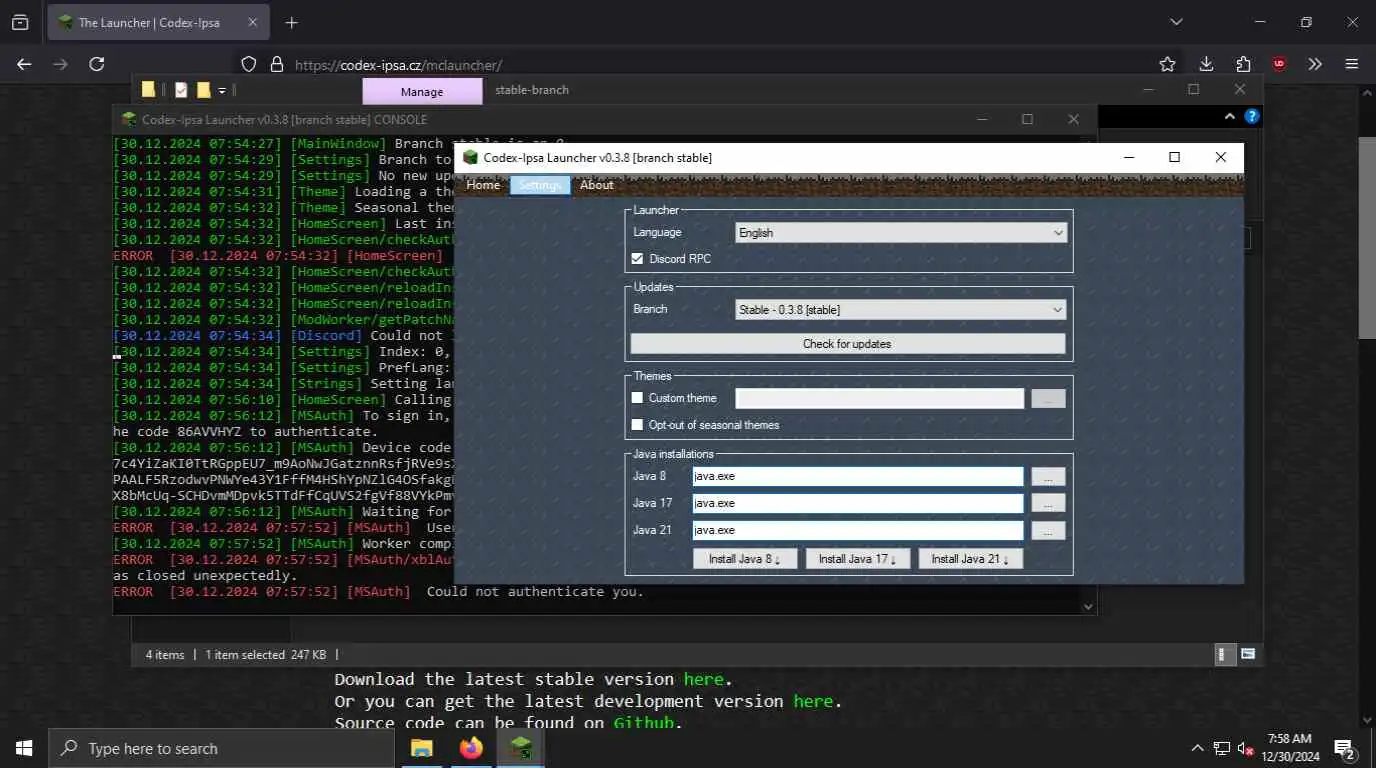
Task: Open the Github source code link
Action: [x=643, y=723]
